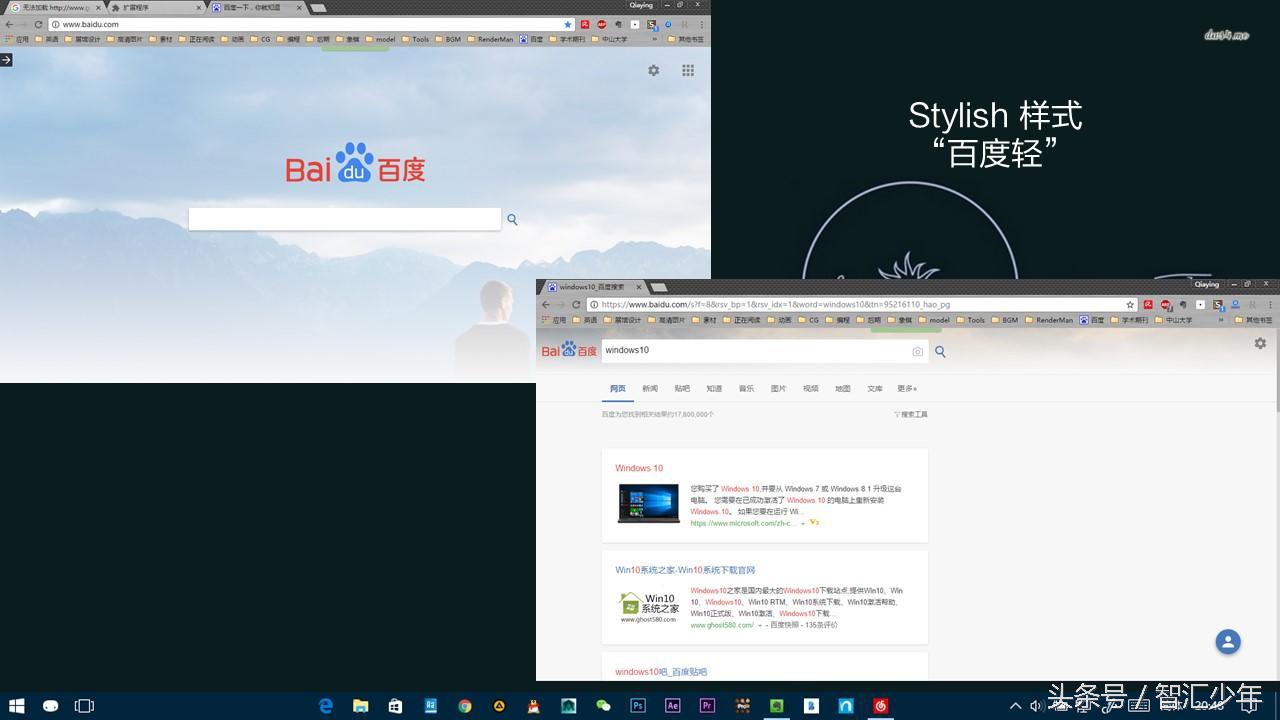The image size is (1280, 720).
Task: Click the Adblock extension icon in the toolbar
Action: pos(1165,304)
